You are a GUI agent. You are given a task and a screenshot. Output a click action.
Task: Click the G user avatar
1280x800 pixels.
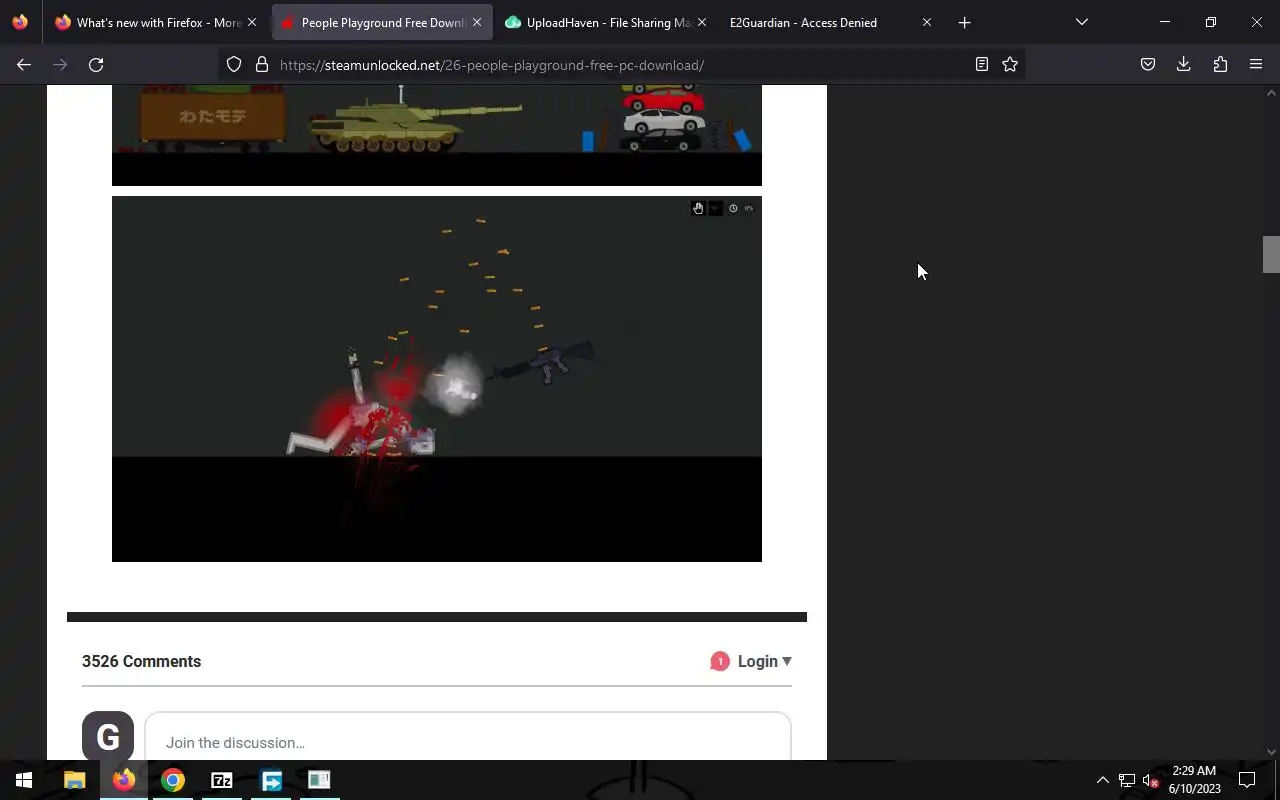coord(108,736)
